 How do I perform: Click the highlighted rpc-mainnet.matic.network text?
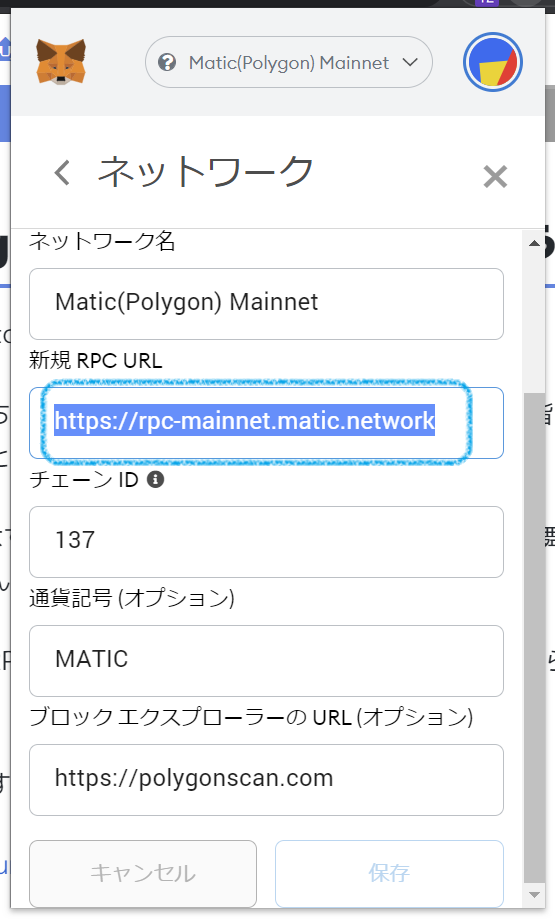click(x=245, y=420)
